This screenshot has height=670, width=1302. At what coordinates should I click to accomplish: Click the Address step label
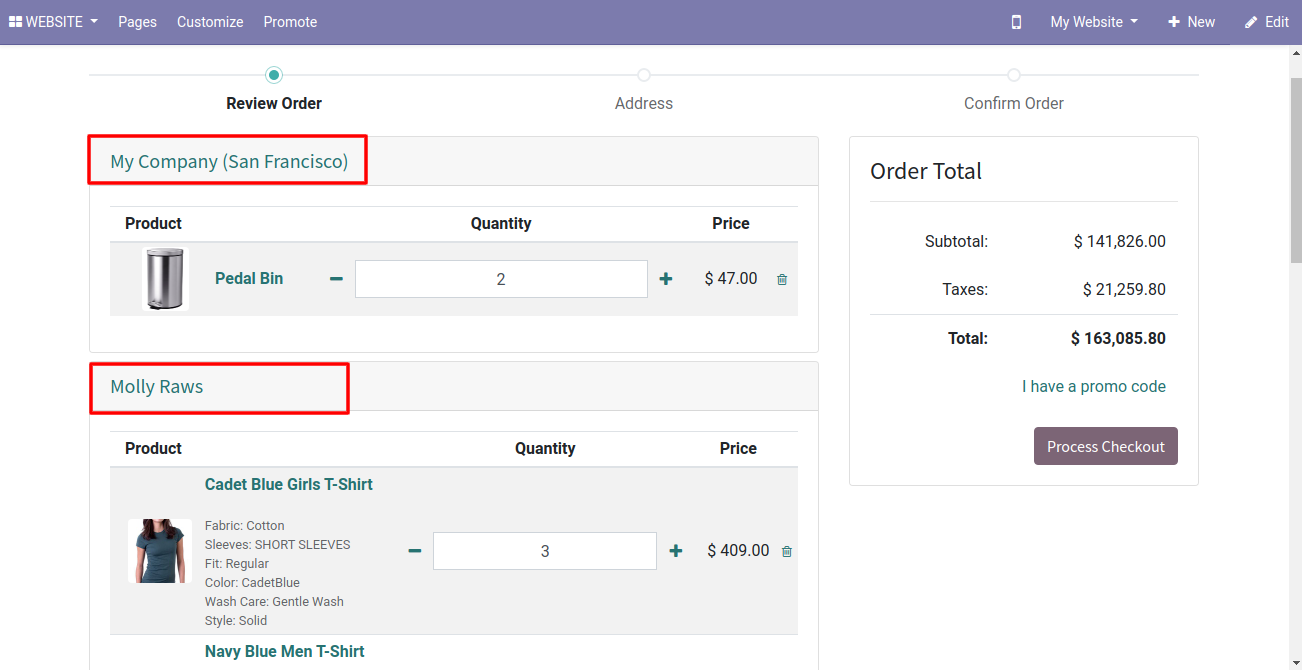(644, 103)
